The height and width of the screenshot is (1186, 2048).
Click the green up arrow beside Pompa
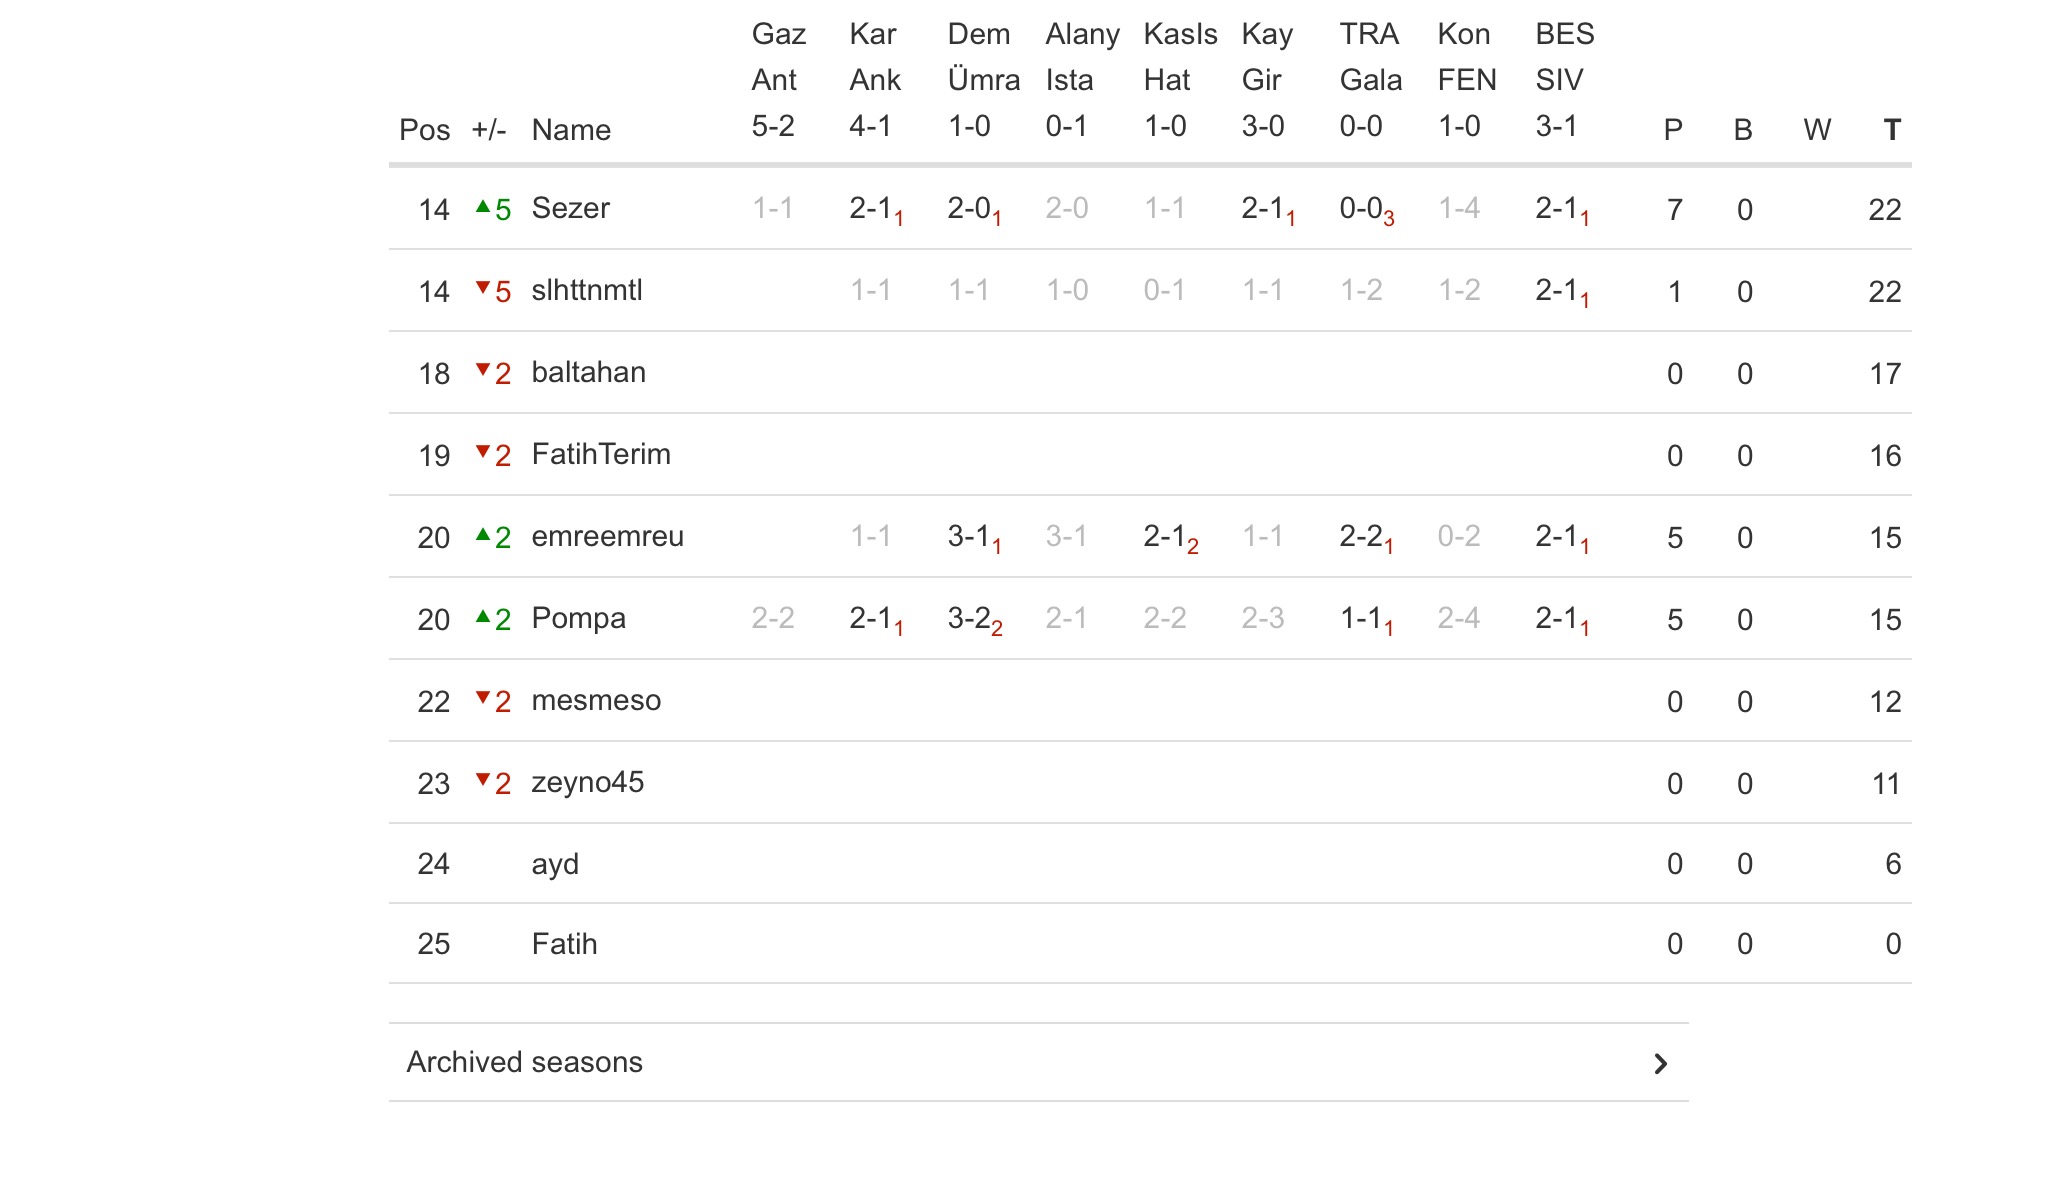coord(483,617)
